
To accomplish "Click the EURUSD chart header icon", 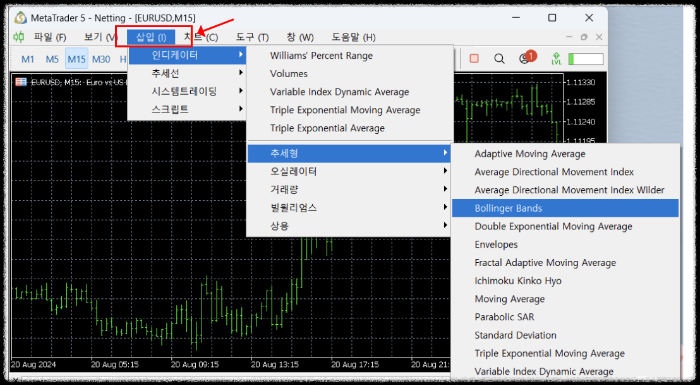I will (21, 82).
